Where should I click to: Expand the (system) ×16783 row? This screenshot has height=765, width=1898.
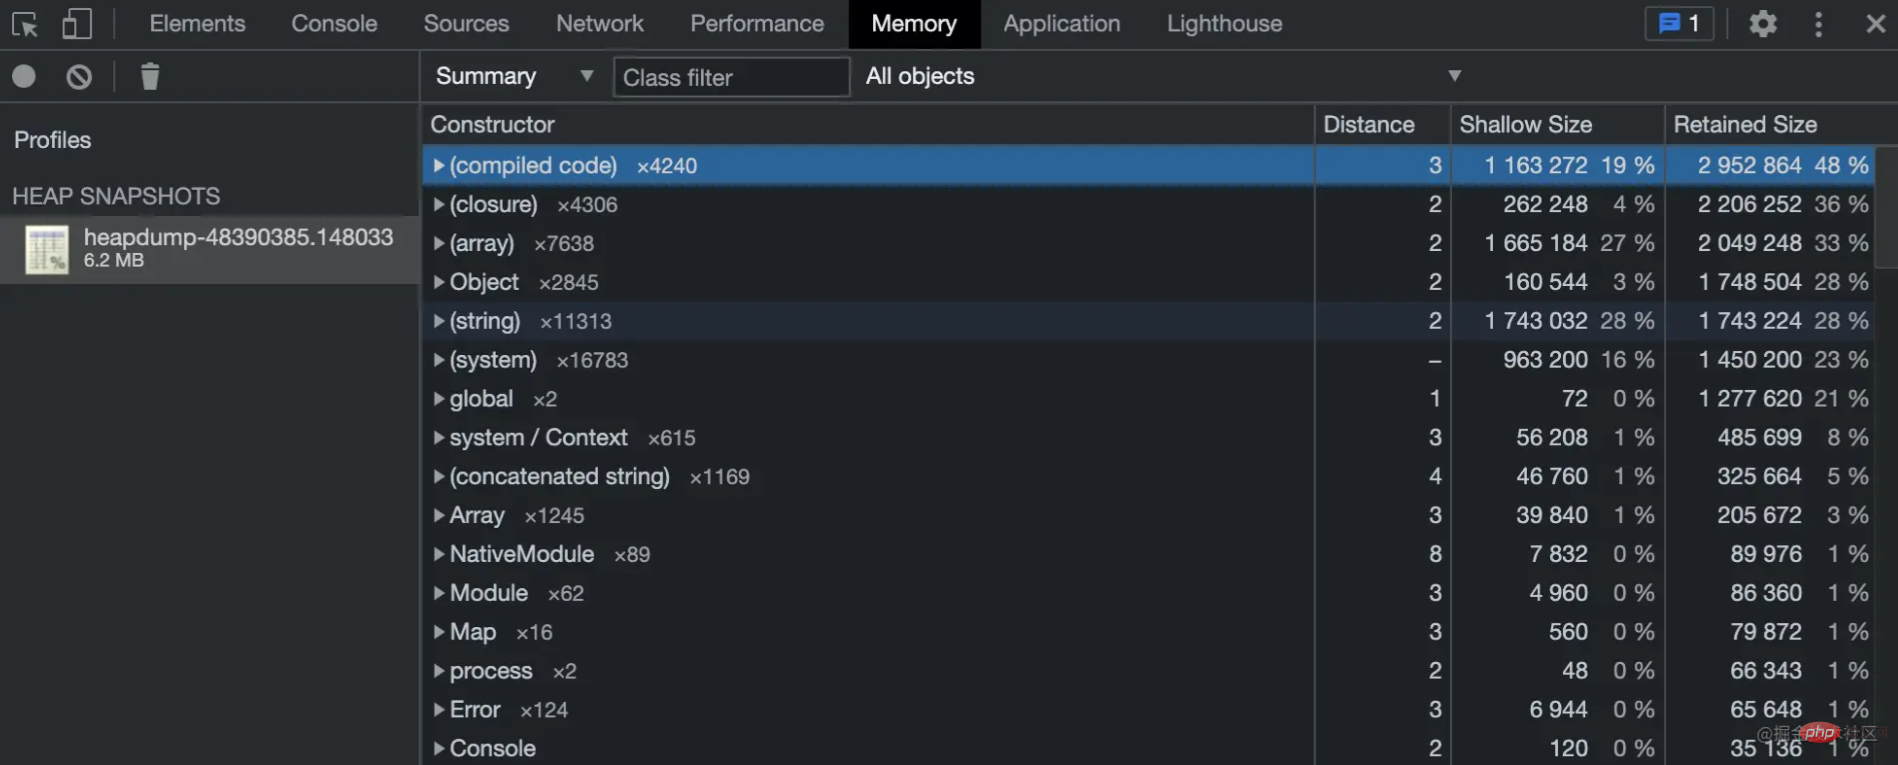coord(438,360)
